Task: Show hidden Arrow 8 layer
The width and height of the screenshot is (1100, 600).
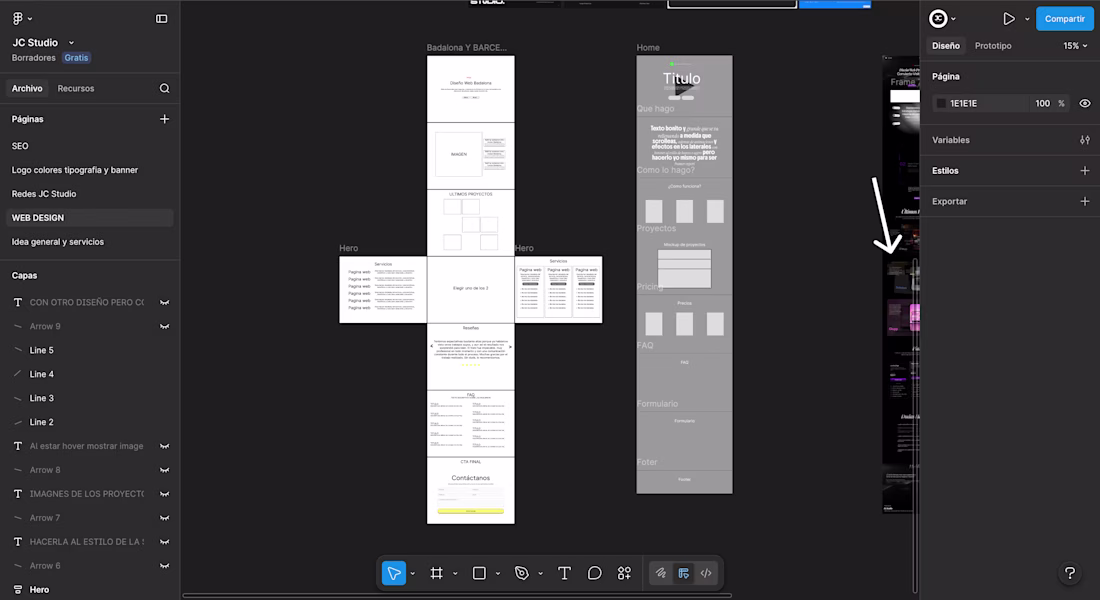Action: click(164, 470)
